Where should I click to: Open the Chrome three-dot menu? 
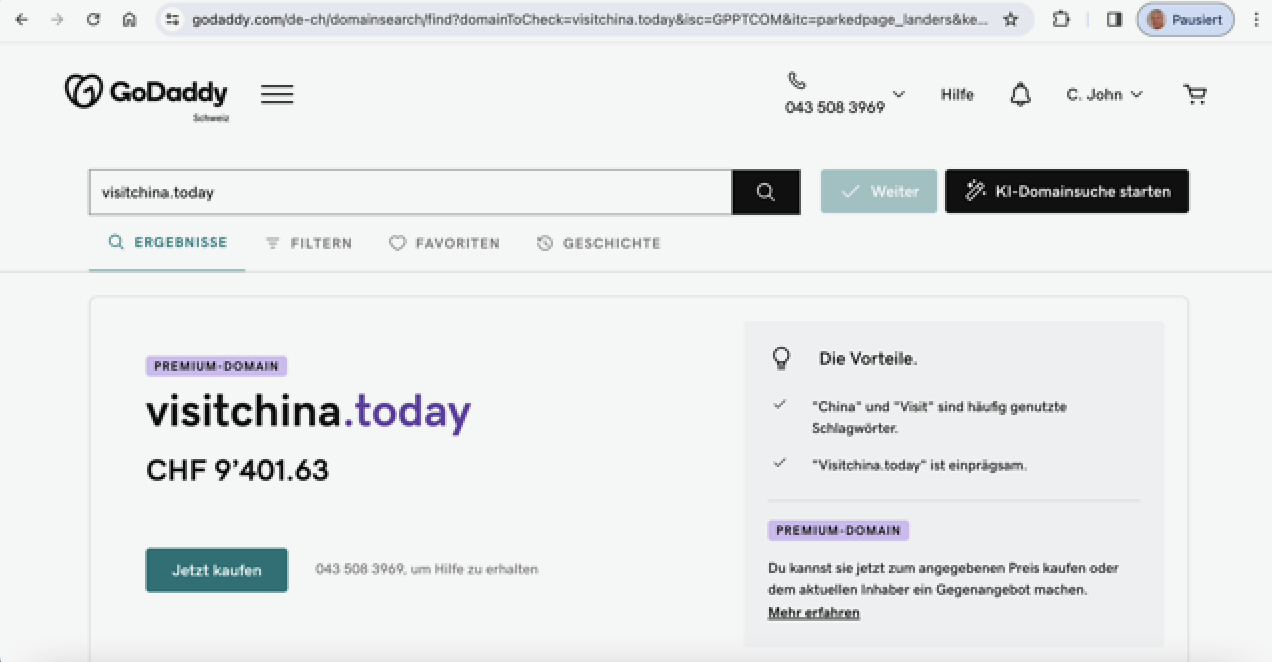point(1256,20)
